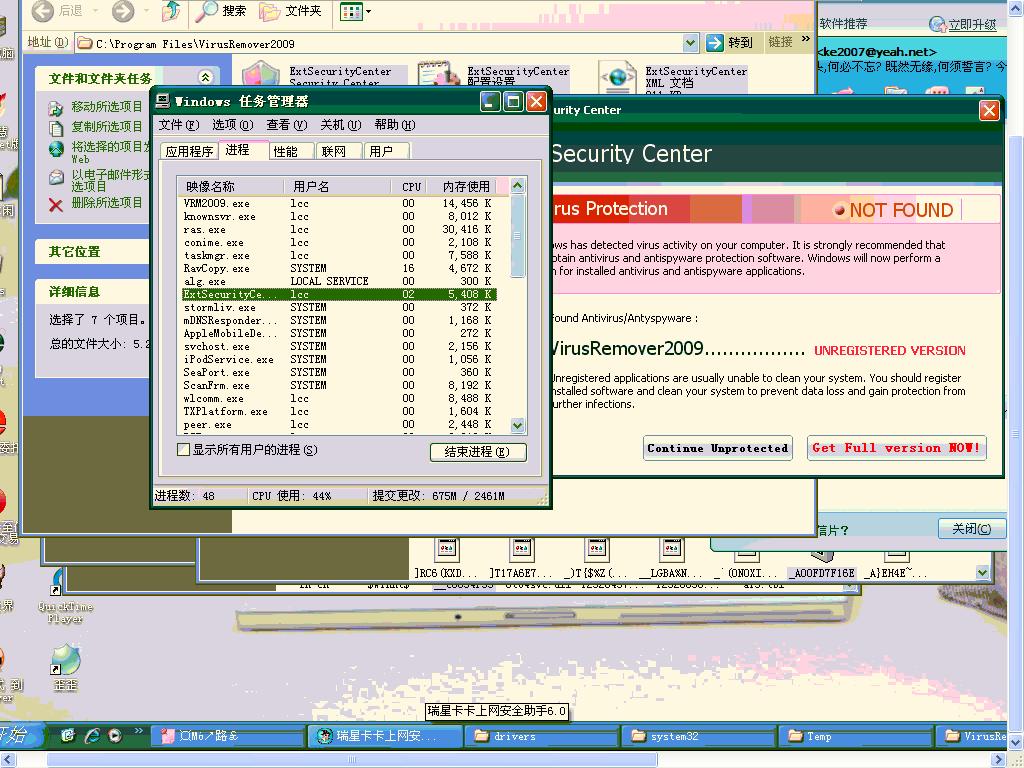This screenshot has width=1024, height=768.
Task: Open Internet Explorer from quick launch
Action: 92,736
